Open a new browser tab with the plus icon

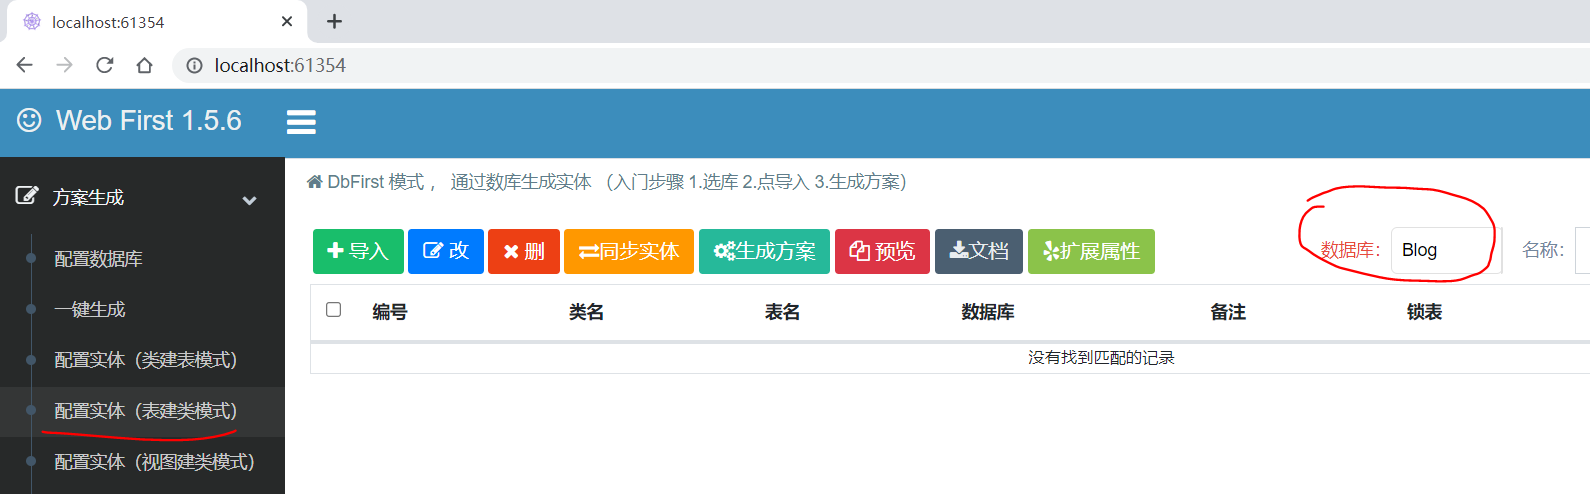(334, 21)
